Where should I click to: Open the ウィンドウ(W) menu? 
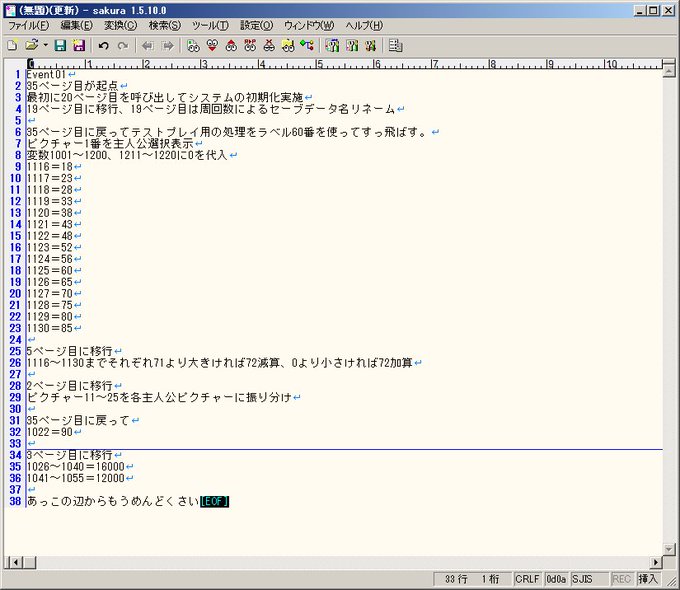pos(309,26)
